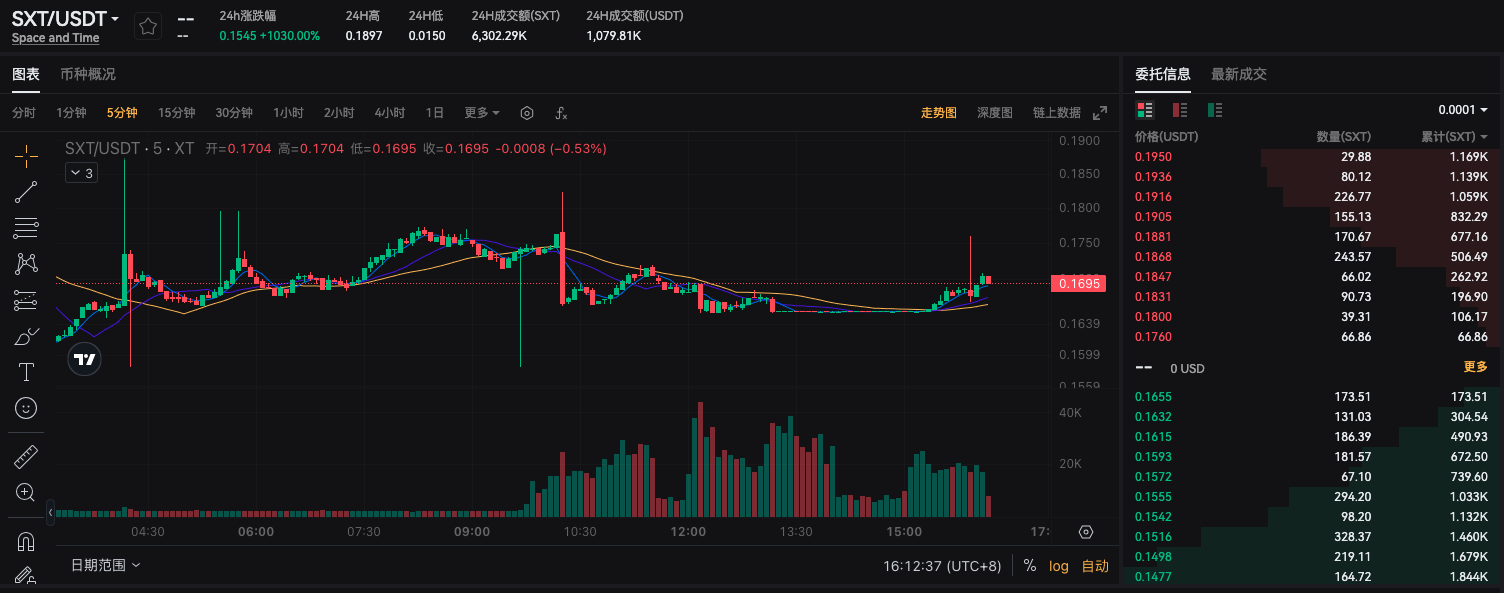This screenshot has height=593, width=1504.
Task: Activate the ruler measure tool
Action: pyautogui.click(x=26, y=457)
